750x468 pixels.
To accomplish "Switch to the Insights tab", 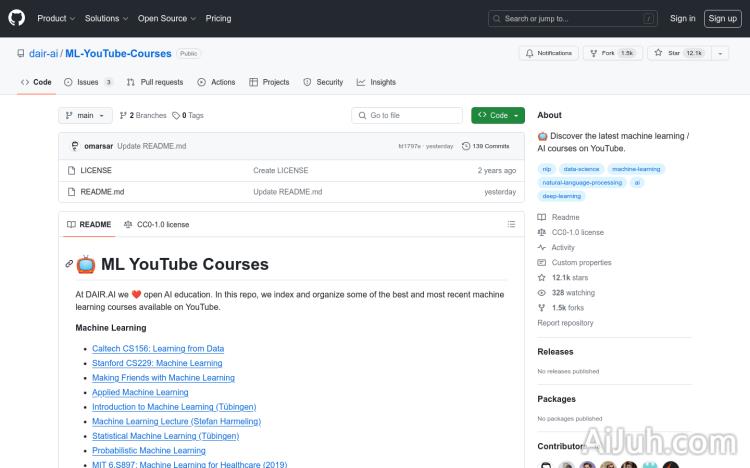I will [x=376, y=82].
